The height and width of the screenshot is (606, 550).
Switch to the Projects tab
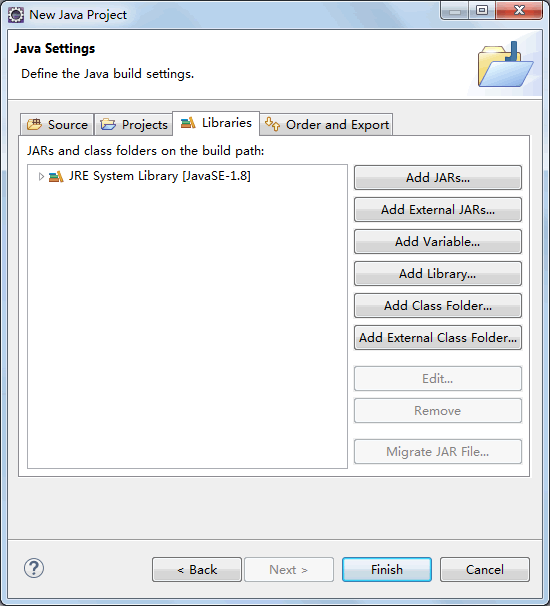point(133,124)
